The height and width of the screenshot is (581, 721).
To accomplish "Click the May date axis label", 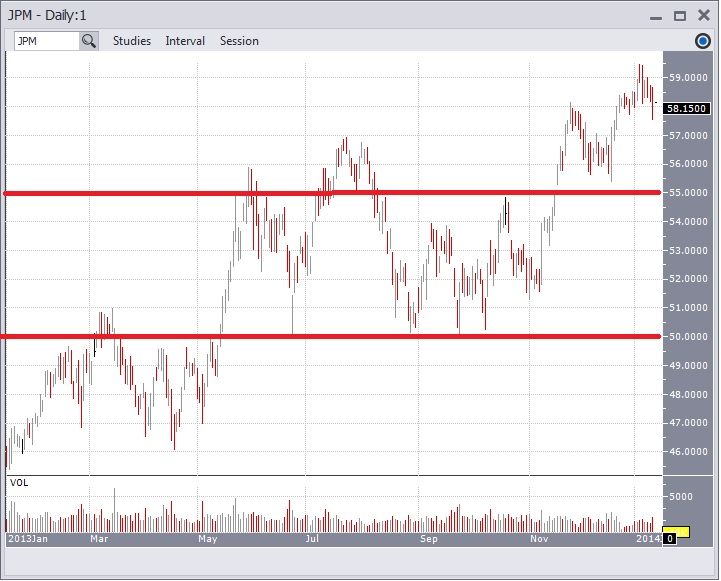I will (207, 539).
